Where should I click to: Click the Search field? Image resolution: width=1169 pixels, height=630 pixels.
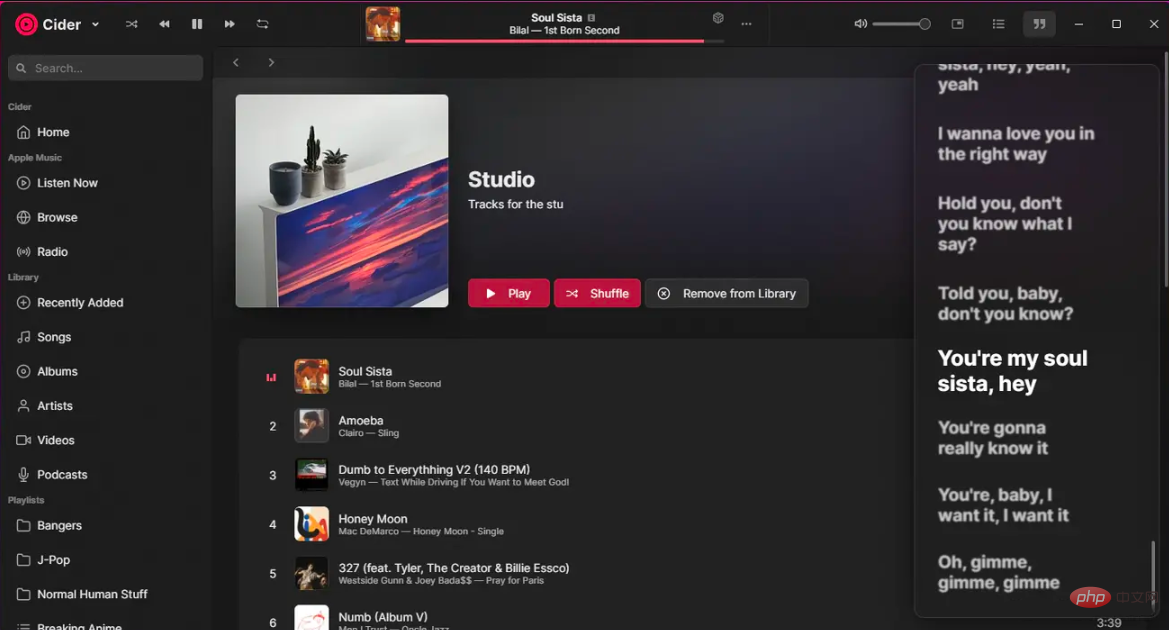106,68
